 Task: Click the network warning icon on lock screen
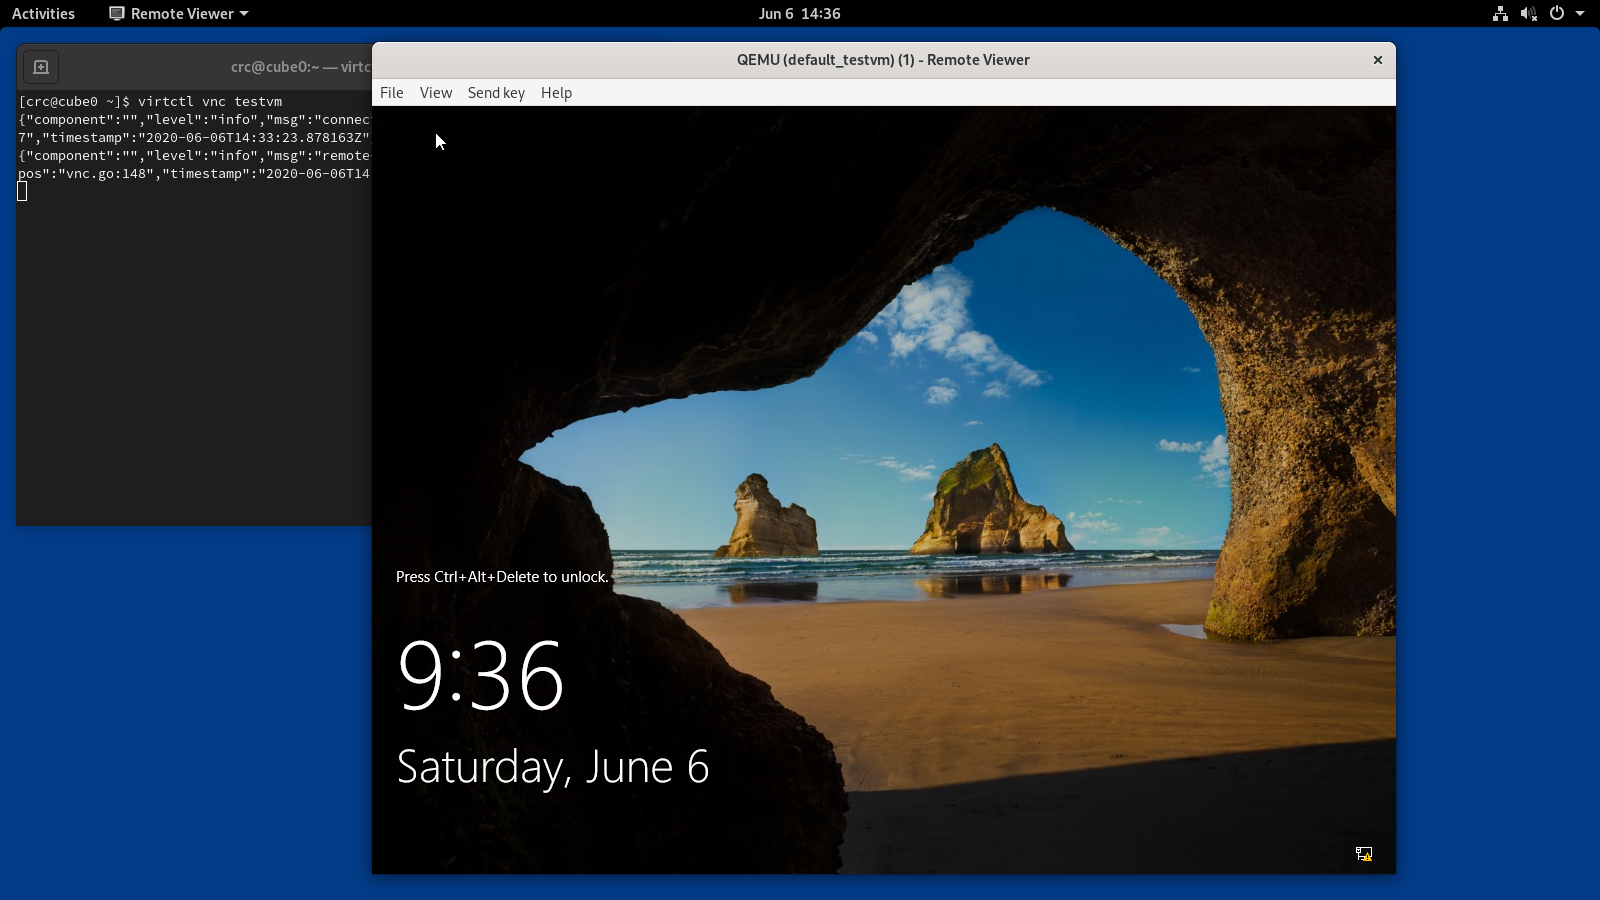[x=1364, y=854]
